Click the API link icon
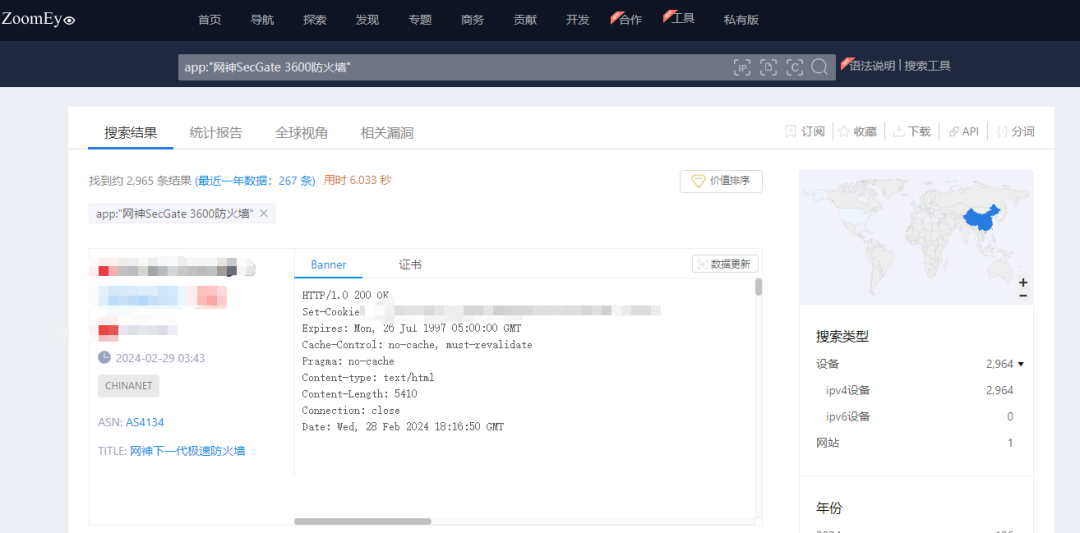Viewport: 1080px width, 533px height. click(x=953, y=132)
